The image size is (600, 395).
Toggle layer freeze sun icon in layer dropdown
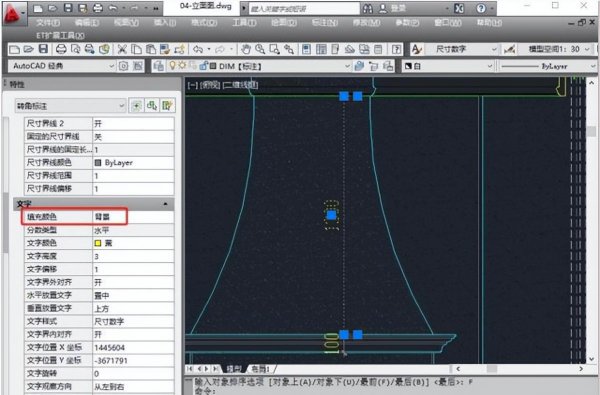pos(182,66)
